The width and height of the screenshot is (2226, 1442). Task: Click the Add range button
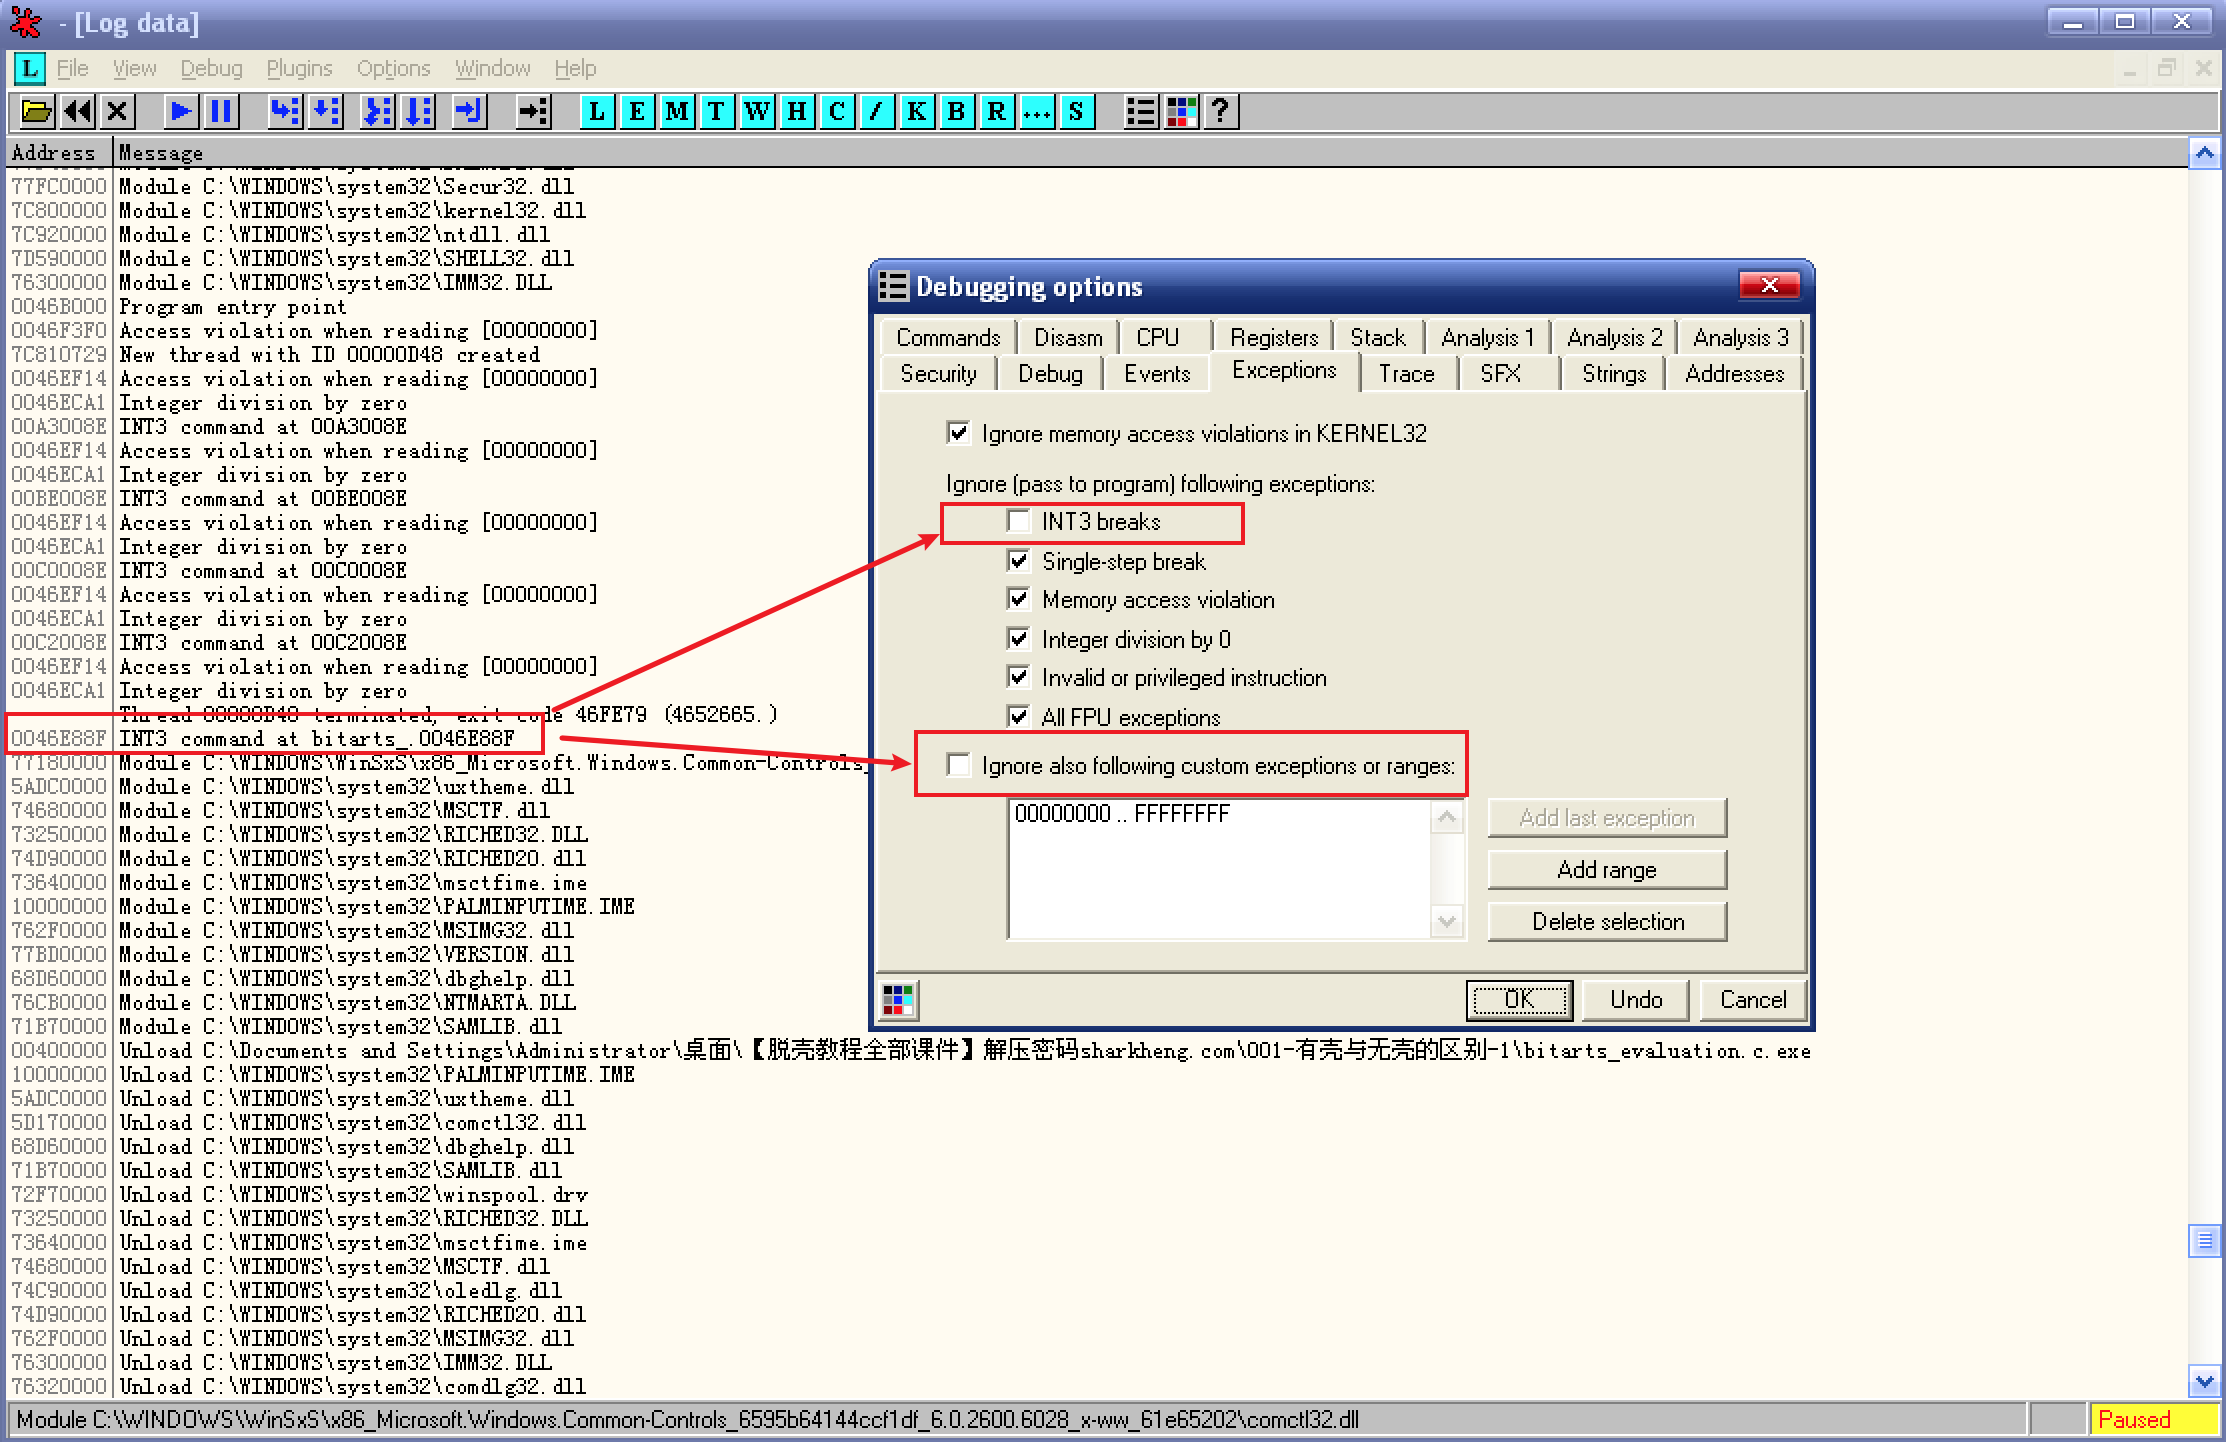click(1606, 869)
